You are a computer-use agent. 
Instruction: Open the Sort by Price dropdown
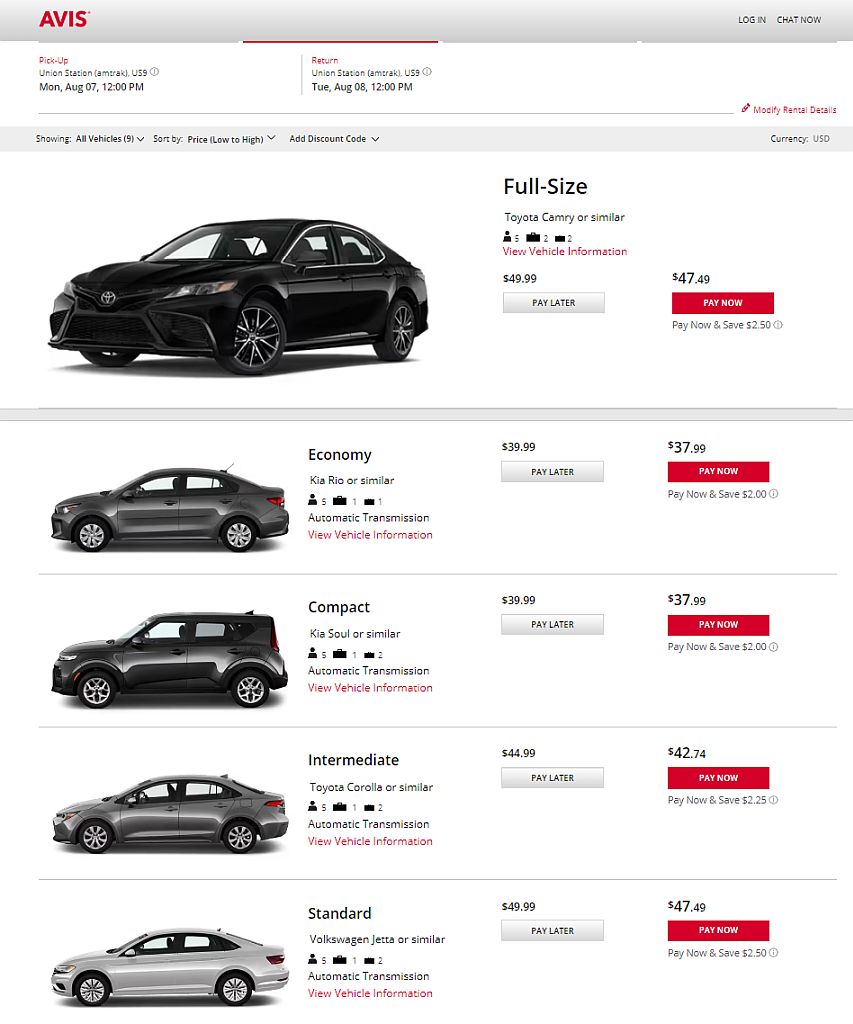[x=231, y=138]
